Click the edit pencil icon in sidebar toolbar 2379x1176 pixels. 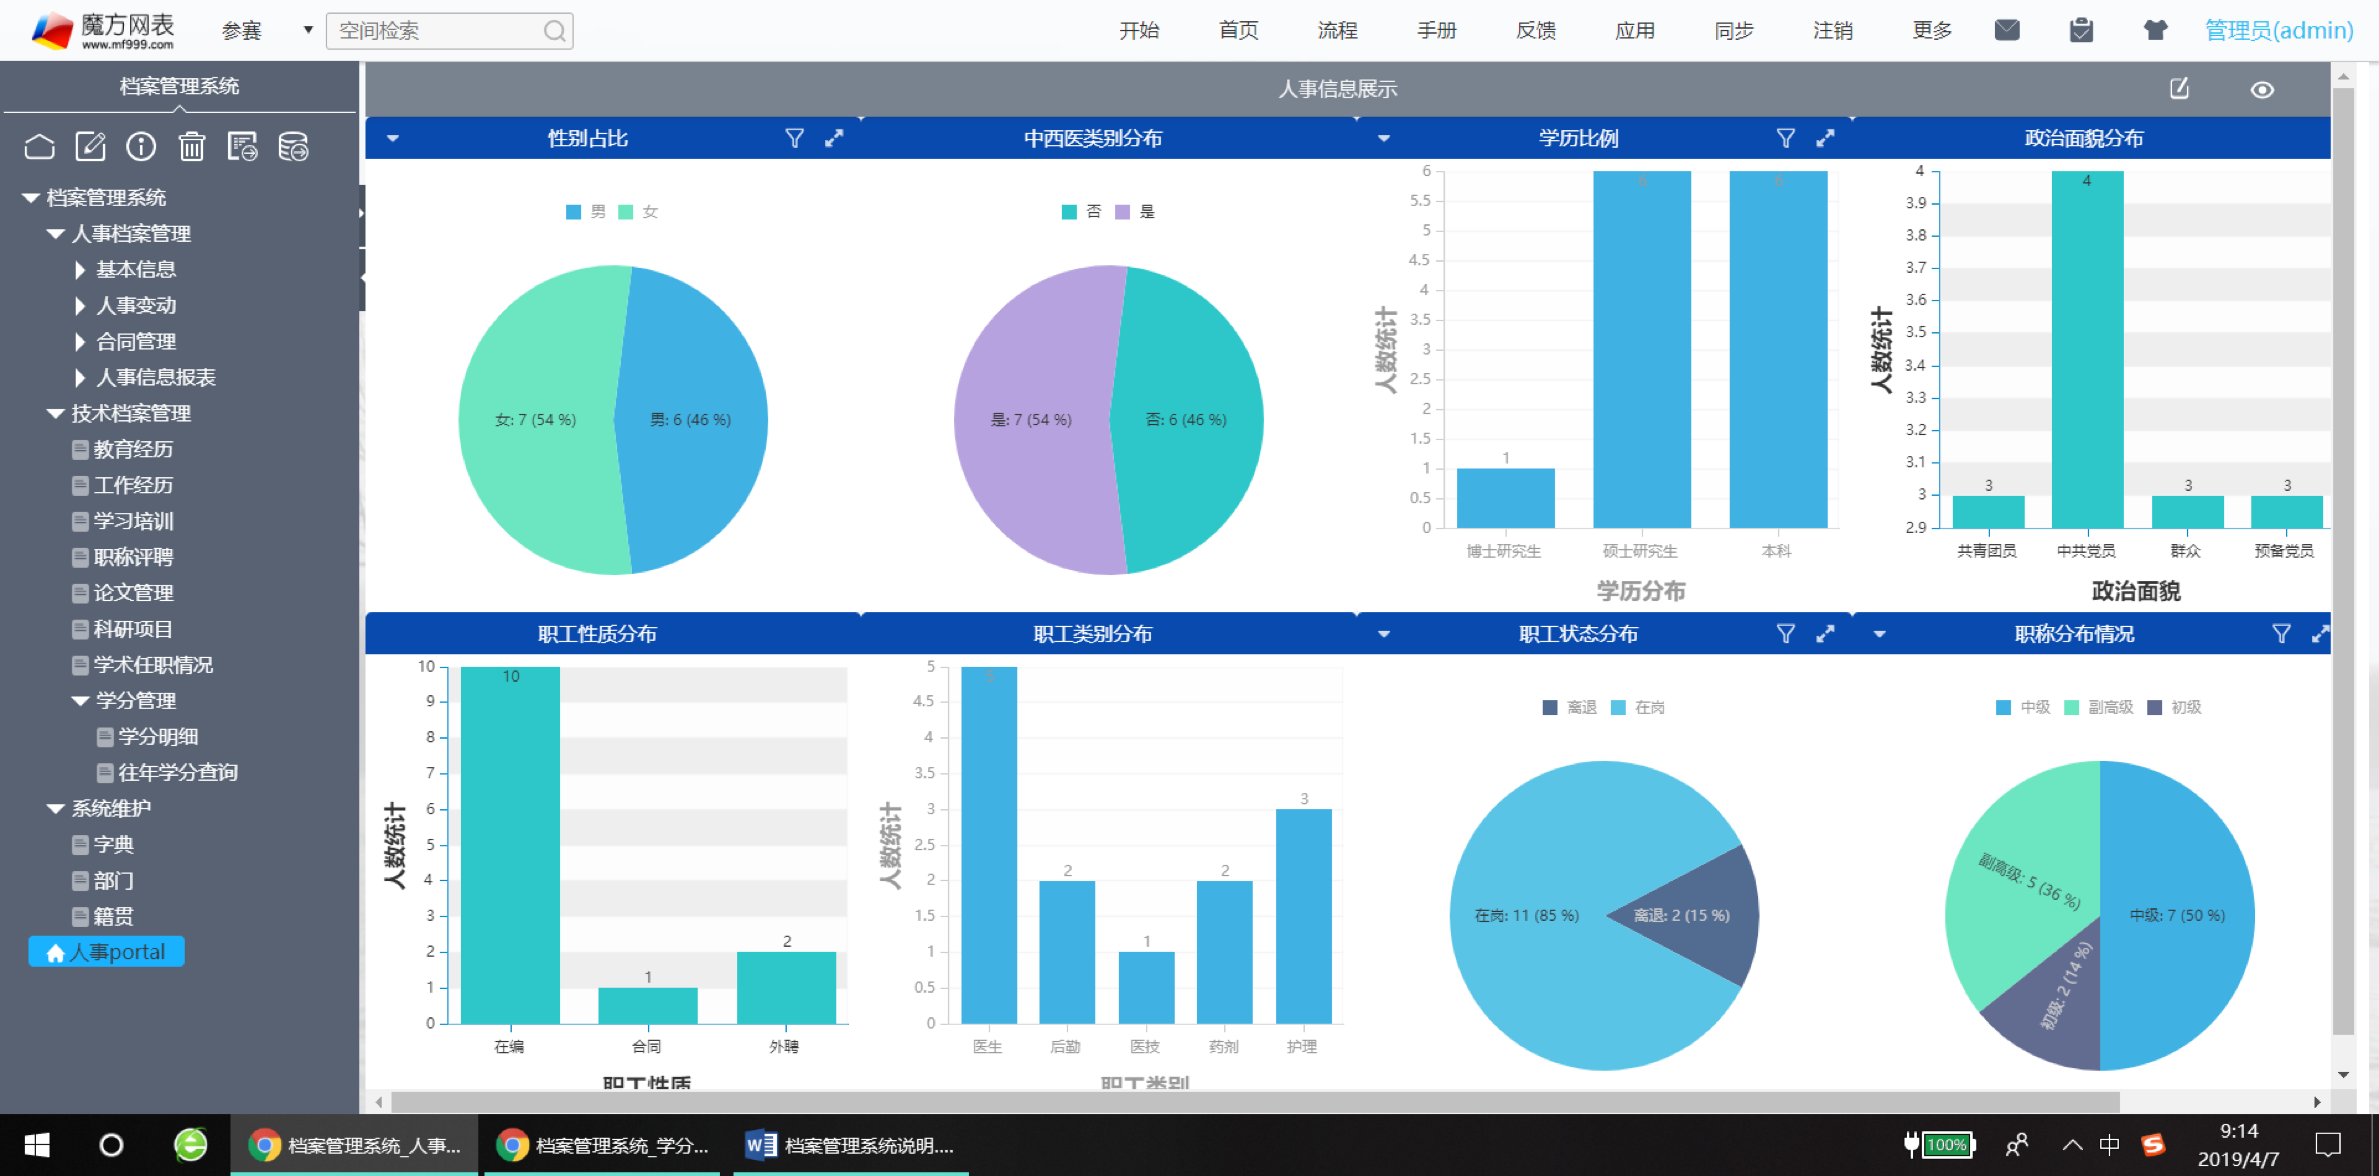tap(90, 147)
